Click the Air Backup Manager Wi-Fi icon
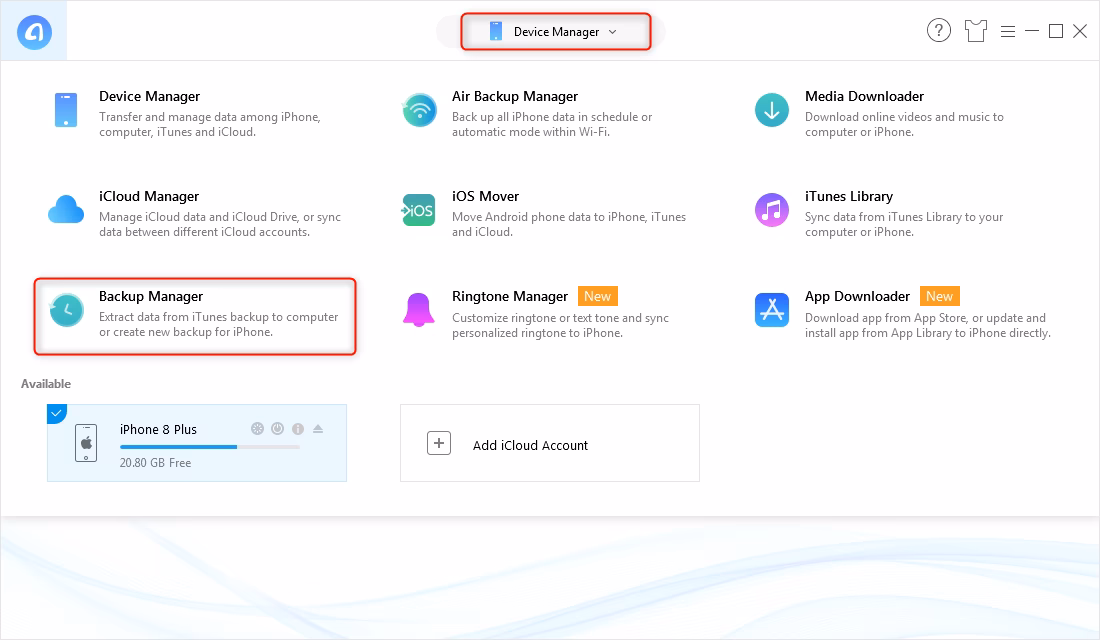1100x640 pixels. click(420, 110)
